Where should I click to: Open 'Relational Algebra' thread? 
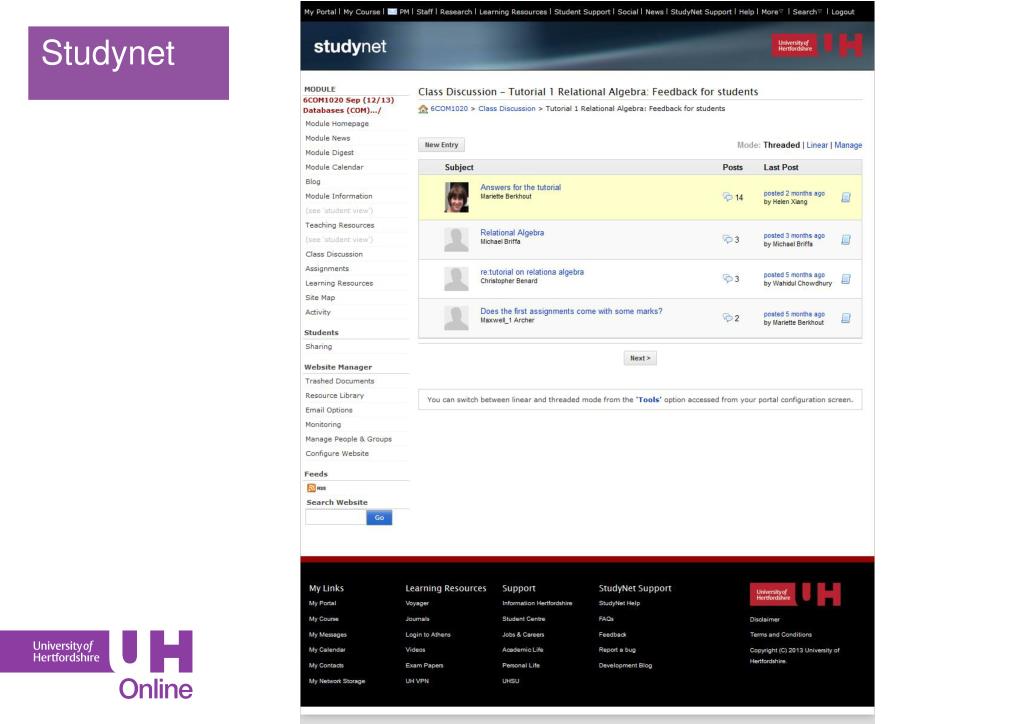pos(512,232)
